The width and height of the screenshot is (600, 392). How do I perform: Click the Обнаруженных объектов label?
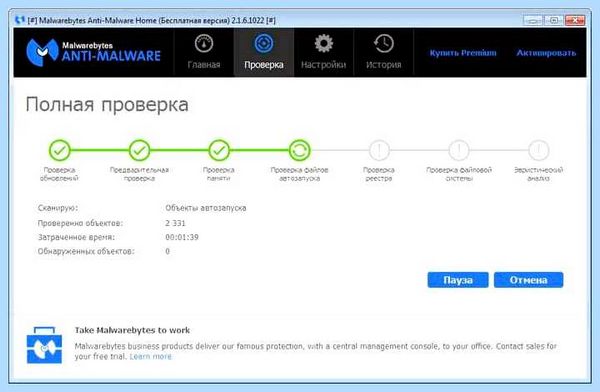(x=86, y=251)
